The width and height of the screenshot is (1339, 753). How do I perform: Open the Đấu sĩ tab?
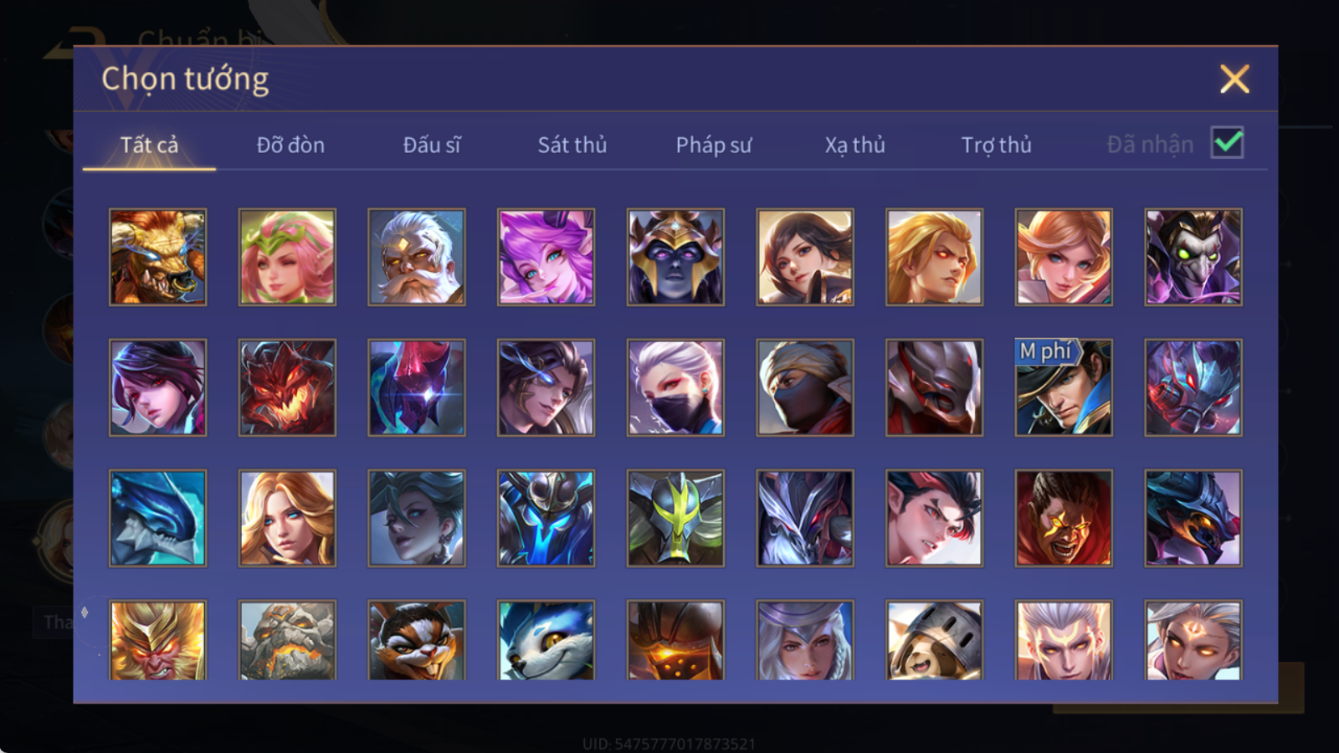(432, 145)
